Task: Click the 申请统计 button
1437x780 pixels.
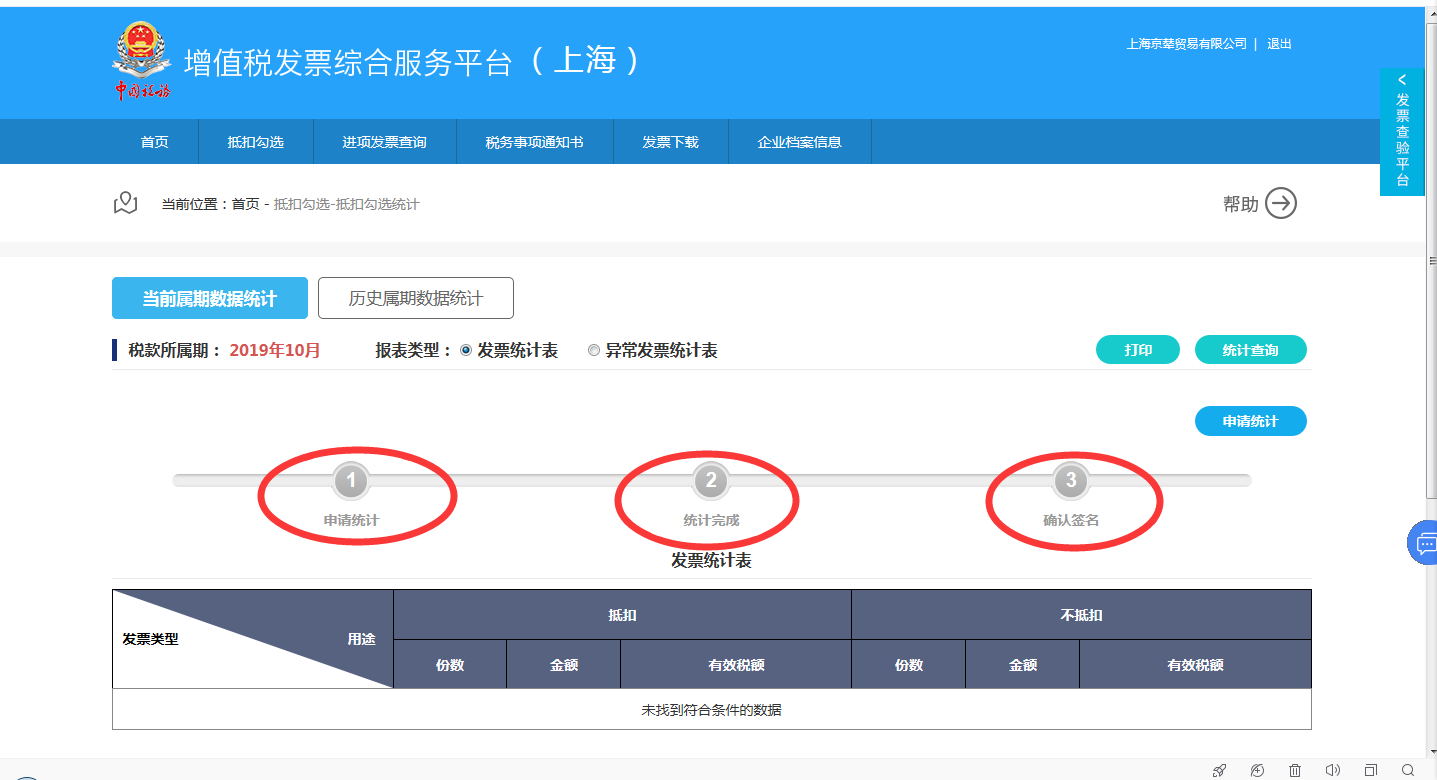Action: pyautogui.click(x=1250, y=422)
